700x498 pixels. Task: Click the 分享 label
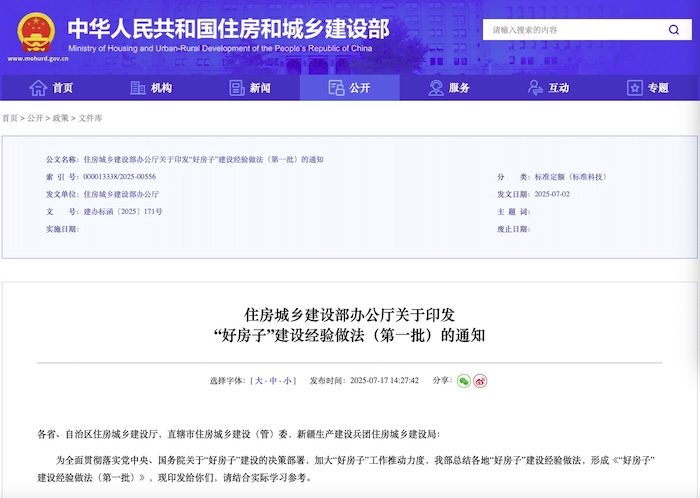click(442, 381)
